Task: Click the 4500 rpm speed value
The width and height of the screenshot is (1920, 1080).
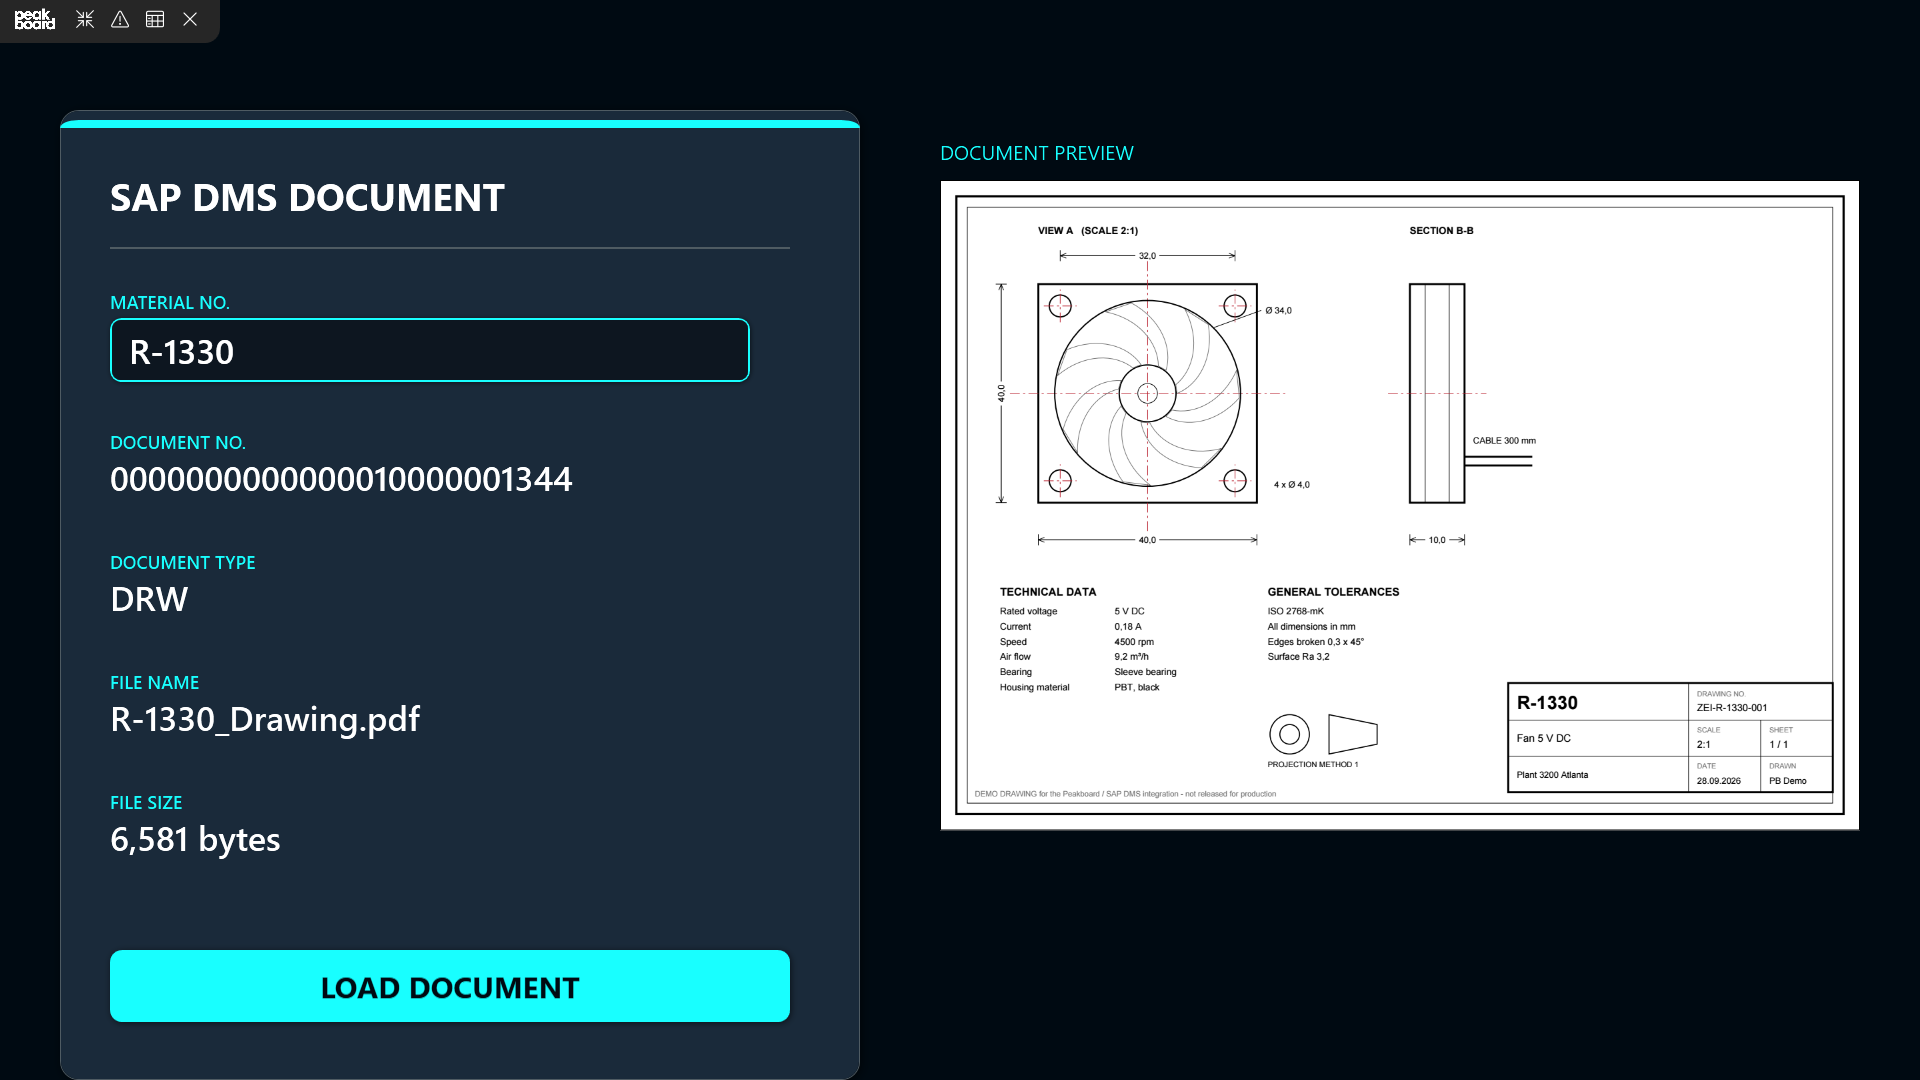Action: pyautogui.click(x=1134, y=642)
